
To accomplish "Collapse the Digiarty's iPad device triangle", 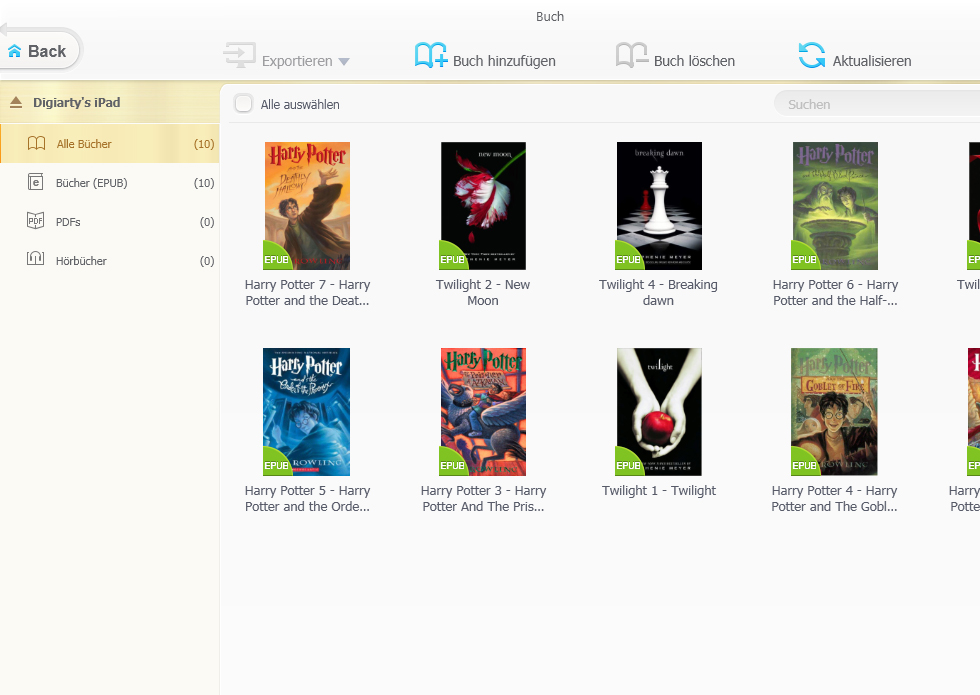I will [x=16, y=103].
